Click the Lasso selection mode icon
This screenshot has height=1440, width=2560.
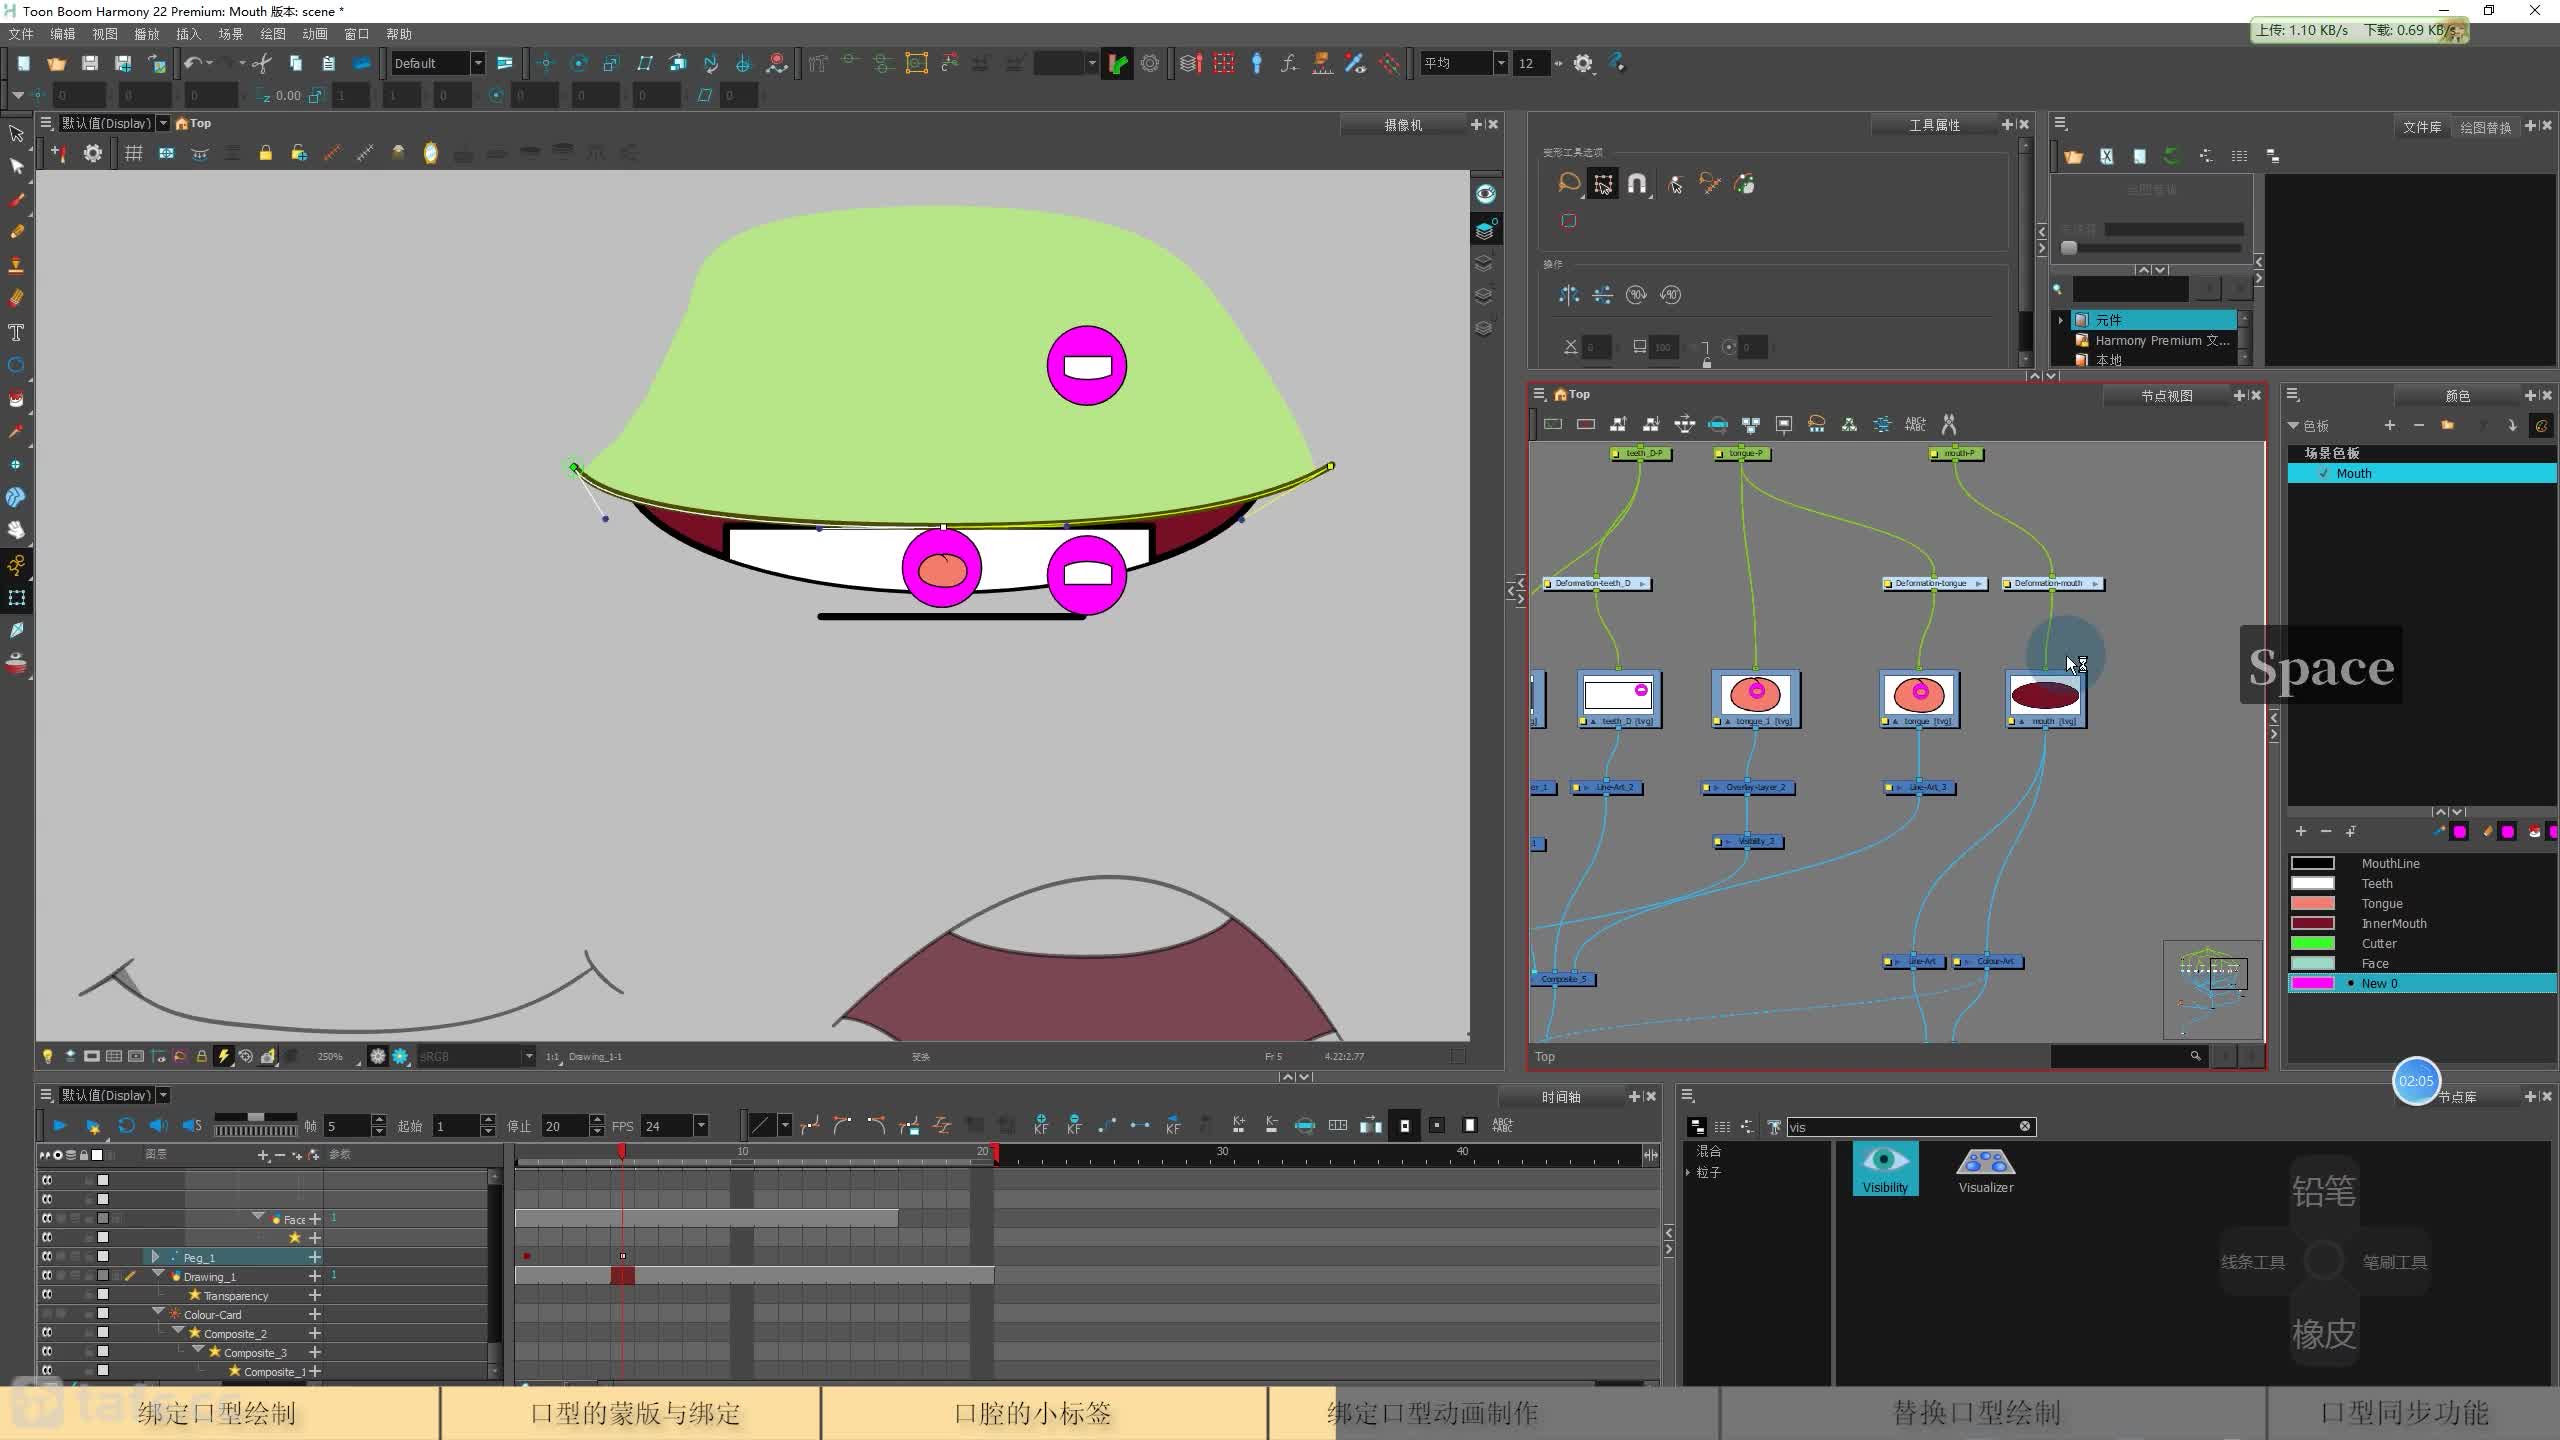coord(1569,183)
